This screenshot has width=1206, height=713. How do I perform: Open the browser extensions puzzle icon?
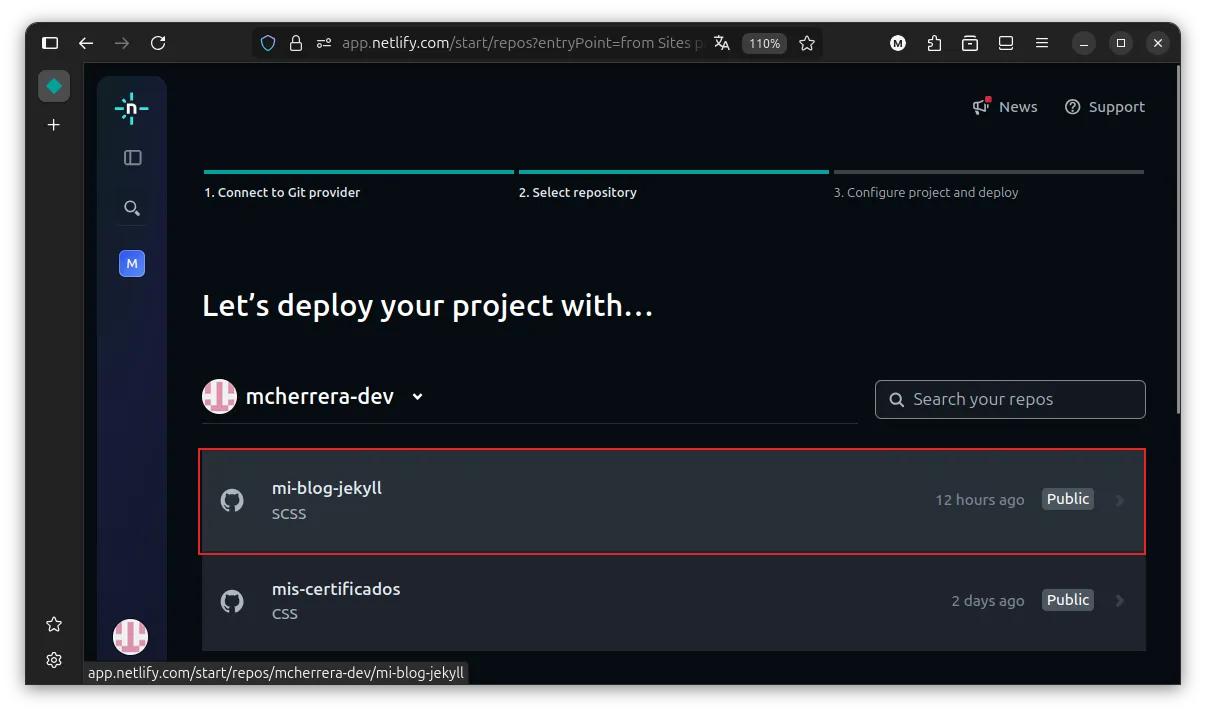(x=934, y=43)
